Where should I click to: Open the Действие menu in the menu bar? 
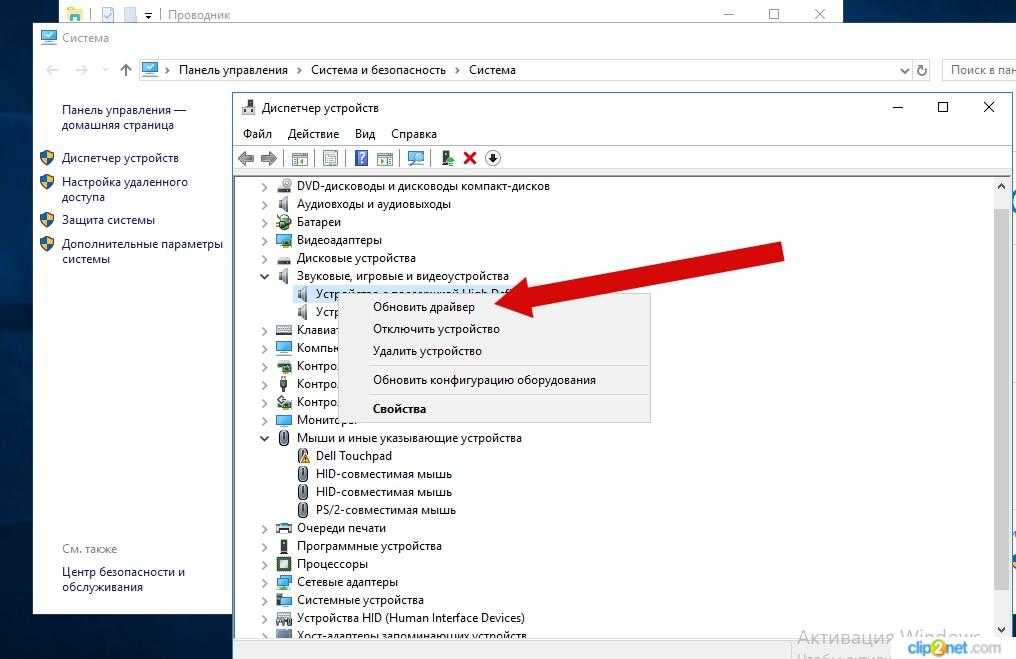(x=313, y=134)
